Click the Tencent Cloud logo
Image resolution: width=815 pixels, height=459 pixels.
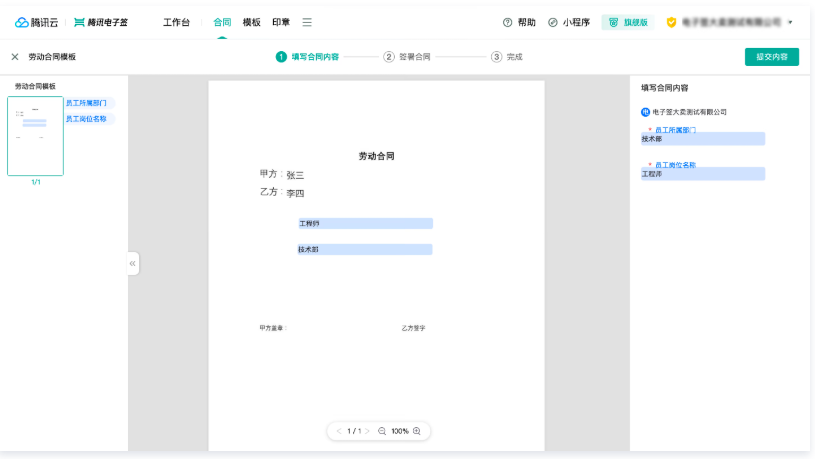click(x=36, y=22)
